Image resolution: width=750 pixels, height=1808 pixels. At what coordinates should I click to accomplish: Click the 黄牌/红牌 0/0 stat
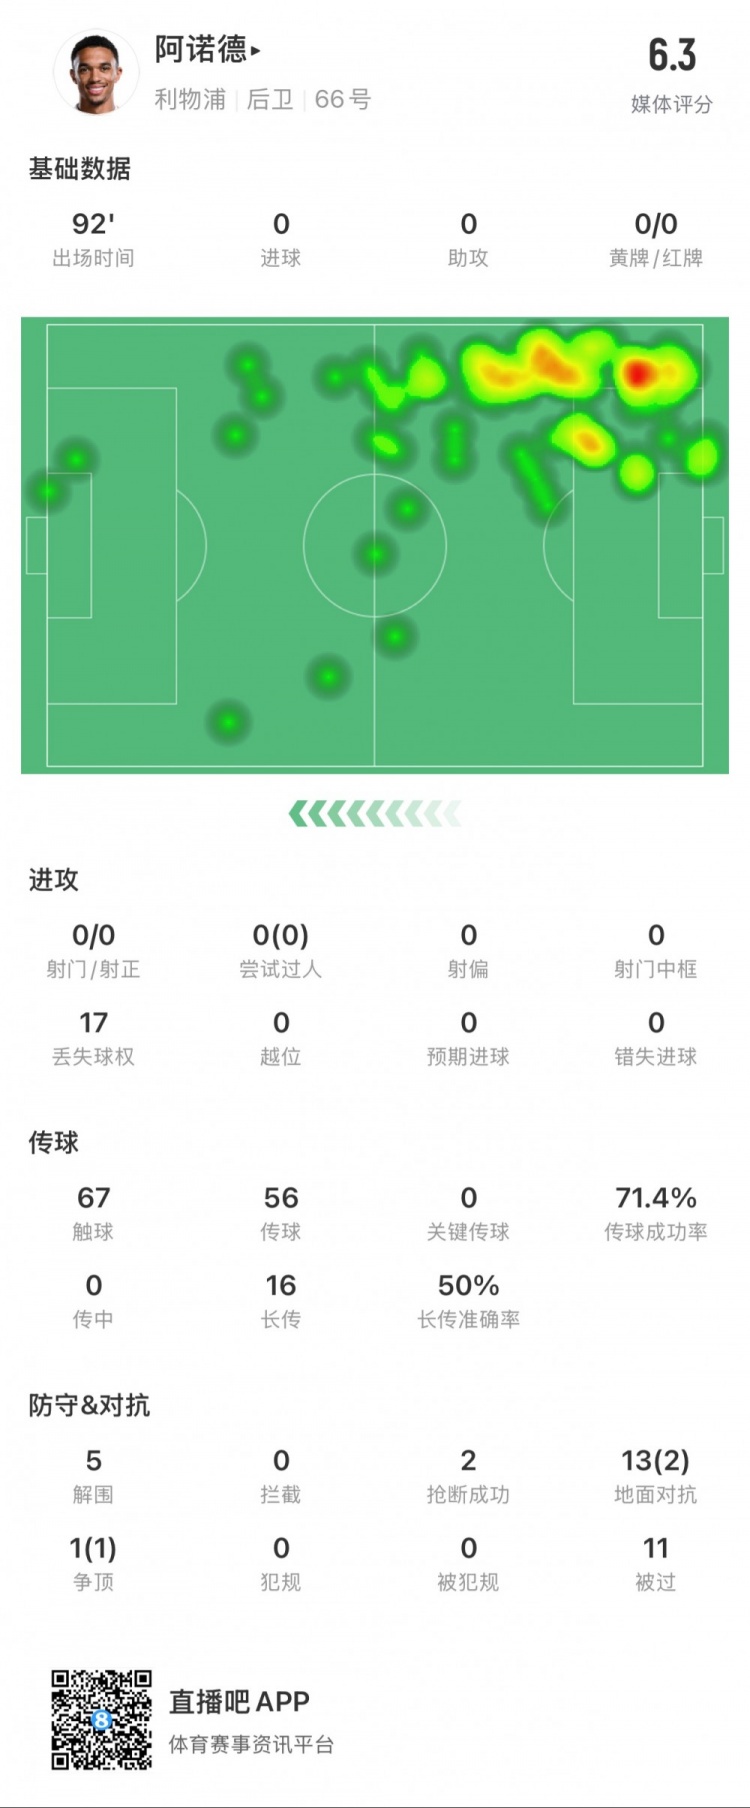click(x=655, y=239)
